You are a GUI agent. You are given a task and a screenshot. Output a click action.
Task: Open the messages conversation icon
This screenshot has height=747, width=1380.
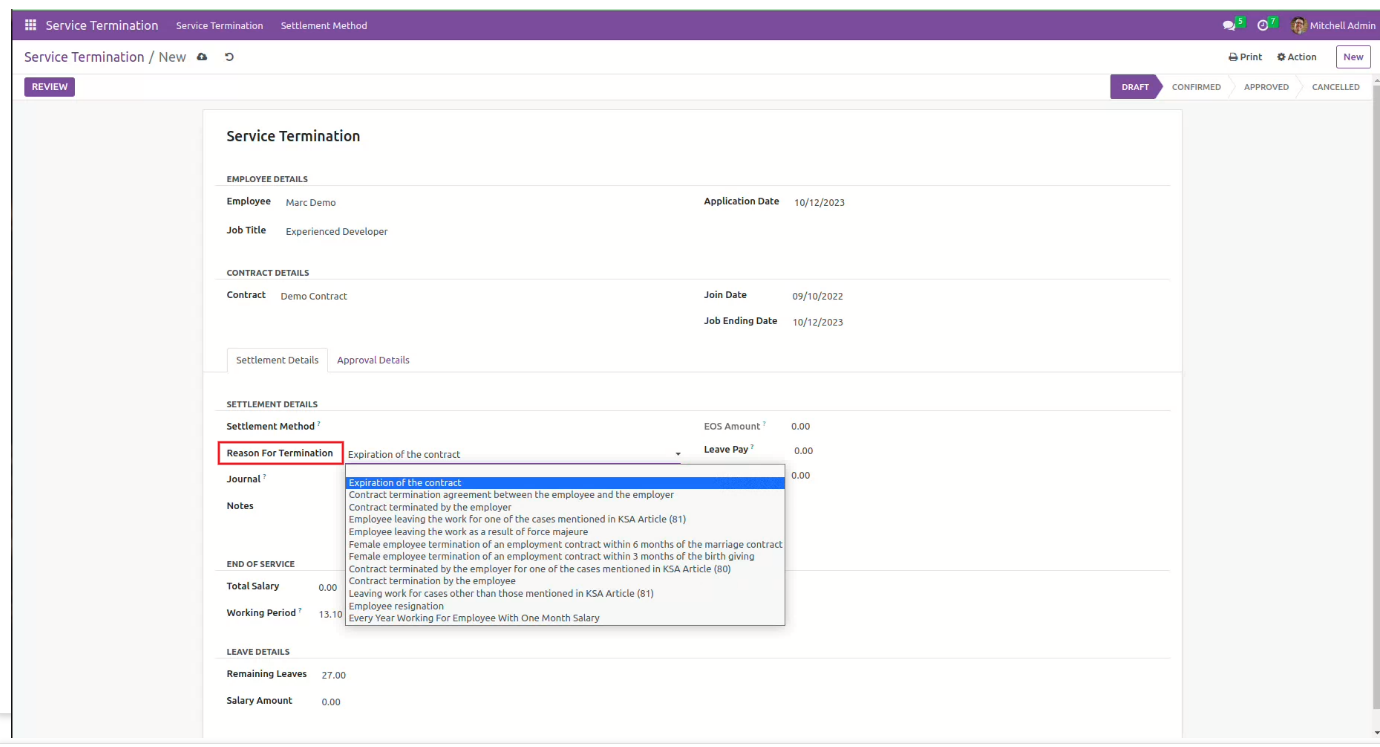tap(1229, 25)
